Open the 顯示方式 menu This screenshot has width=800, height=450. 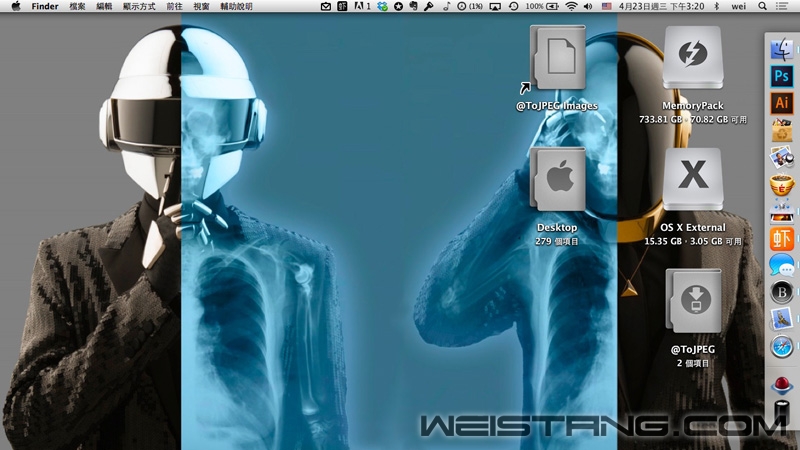tap(139, 6)
